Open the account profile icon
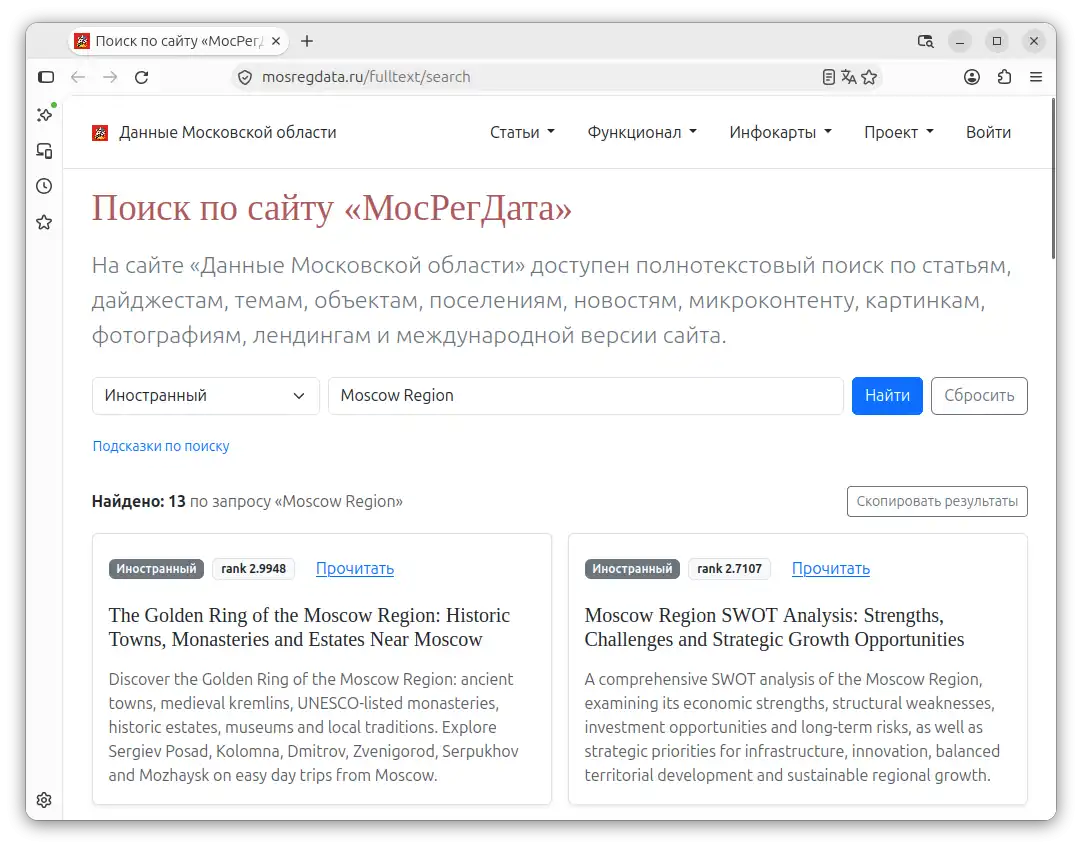 pyautogui.click(x=972, y=77)
